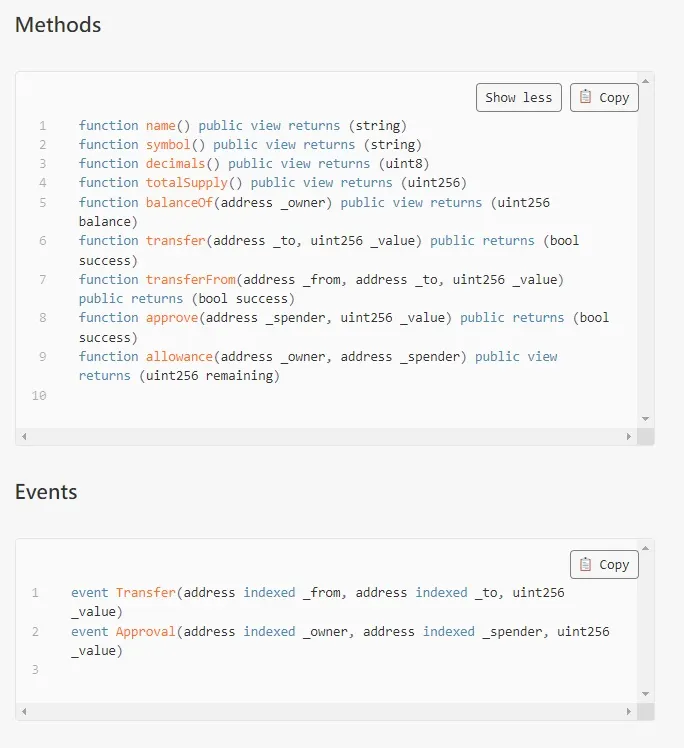Viewport: 684px width, 748px height.
Task: Click the up arrow of the Events vertical scrollbar
Action: point(645,547)
